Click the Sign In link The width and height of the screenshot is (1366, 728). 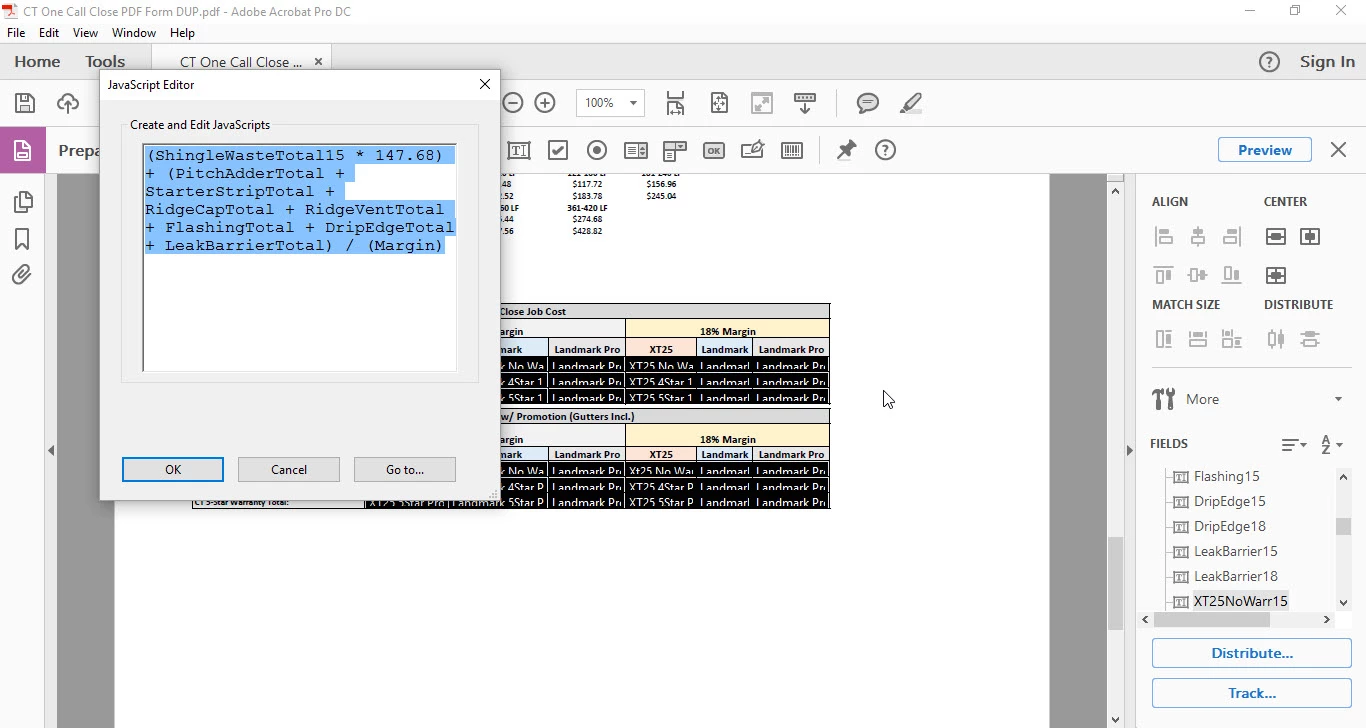point(1327,62)
